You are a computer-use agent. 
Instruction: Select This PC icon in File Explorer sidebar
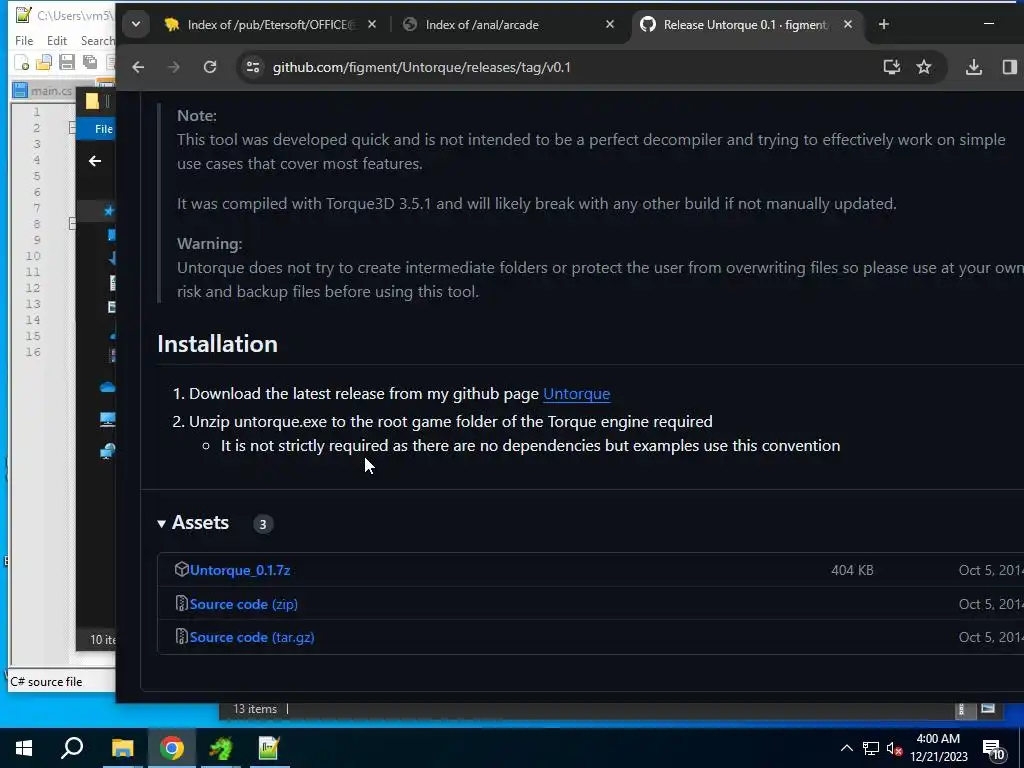pos(108,419)
